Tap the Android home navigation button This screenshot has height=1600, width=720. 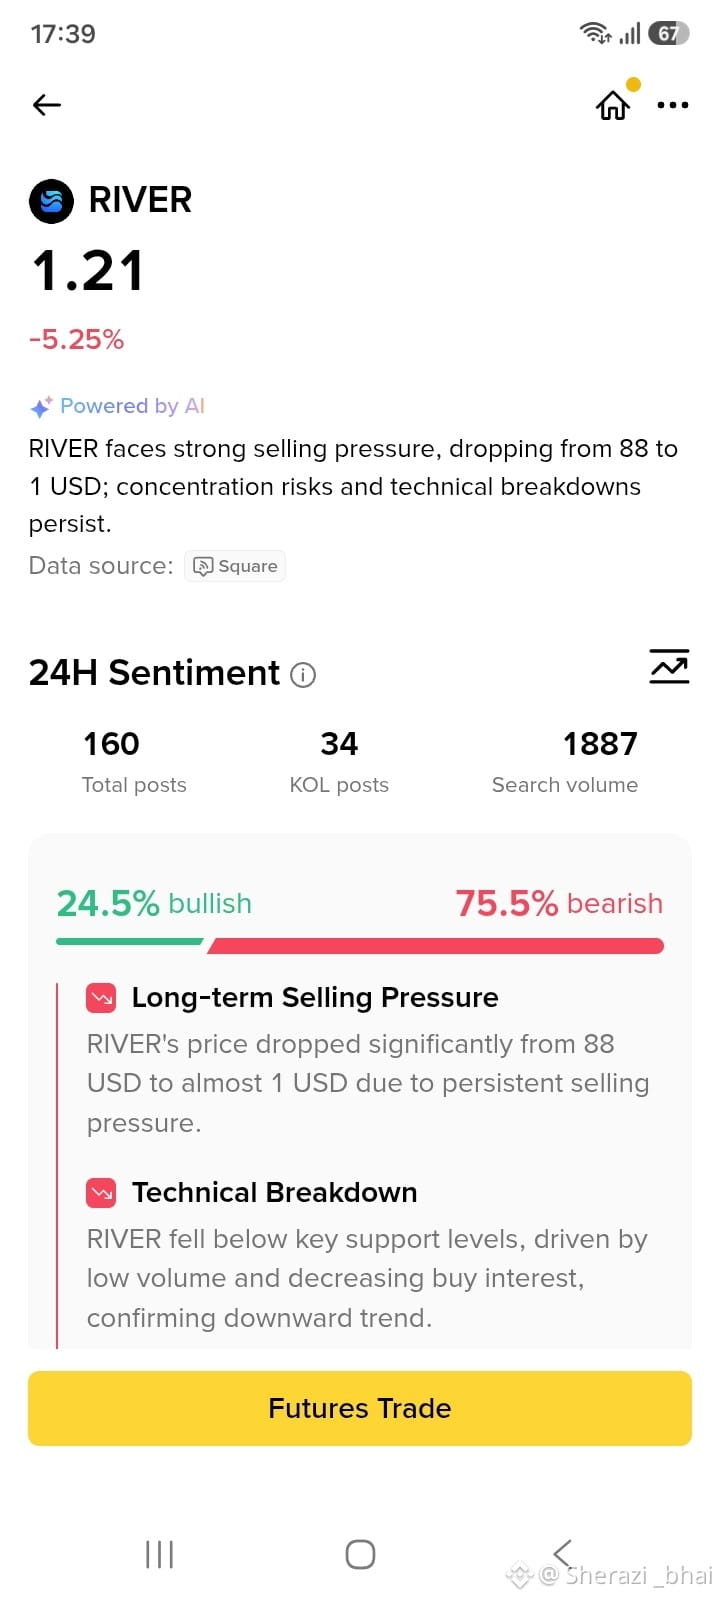point(360,1554)
